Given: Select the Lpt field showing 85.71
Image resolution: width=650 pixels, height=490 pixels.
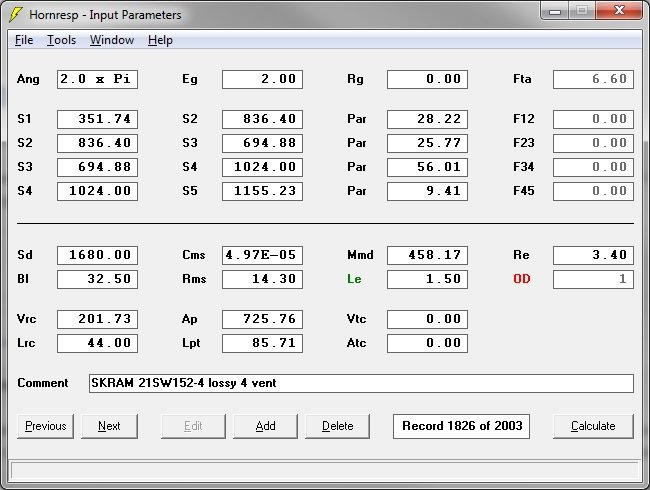Looking at the screenshot, I should click(262, 343).
